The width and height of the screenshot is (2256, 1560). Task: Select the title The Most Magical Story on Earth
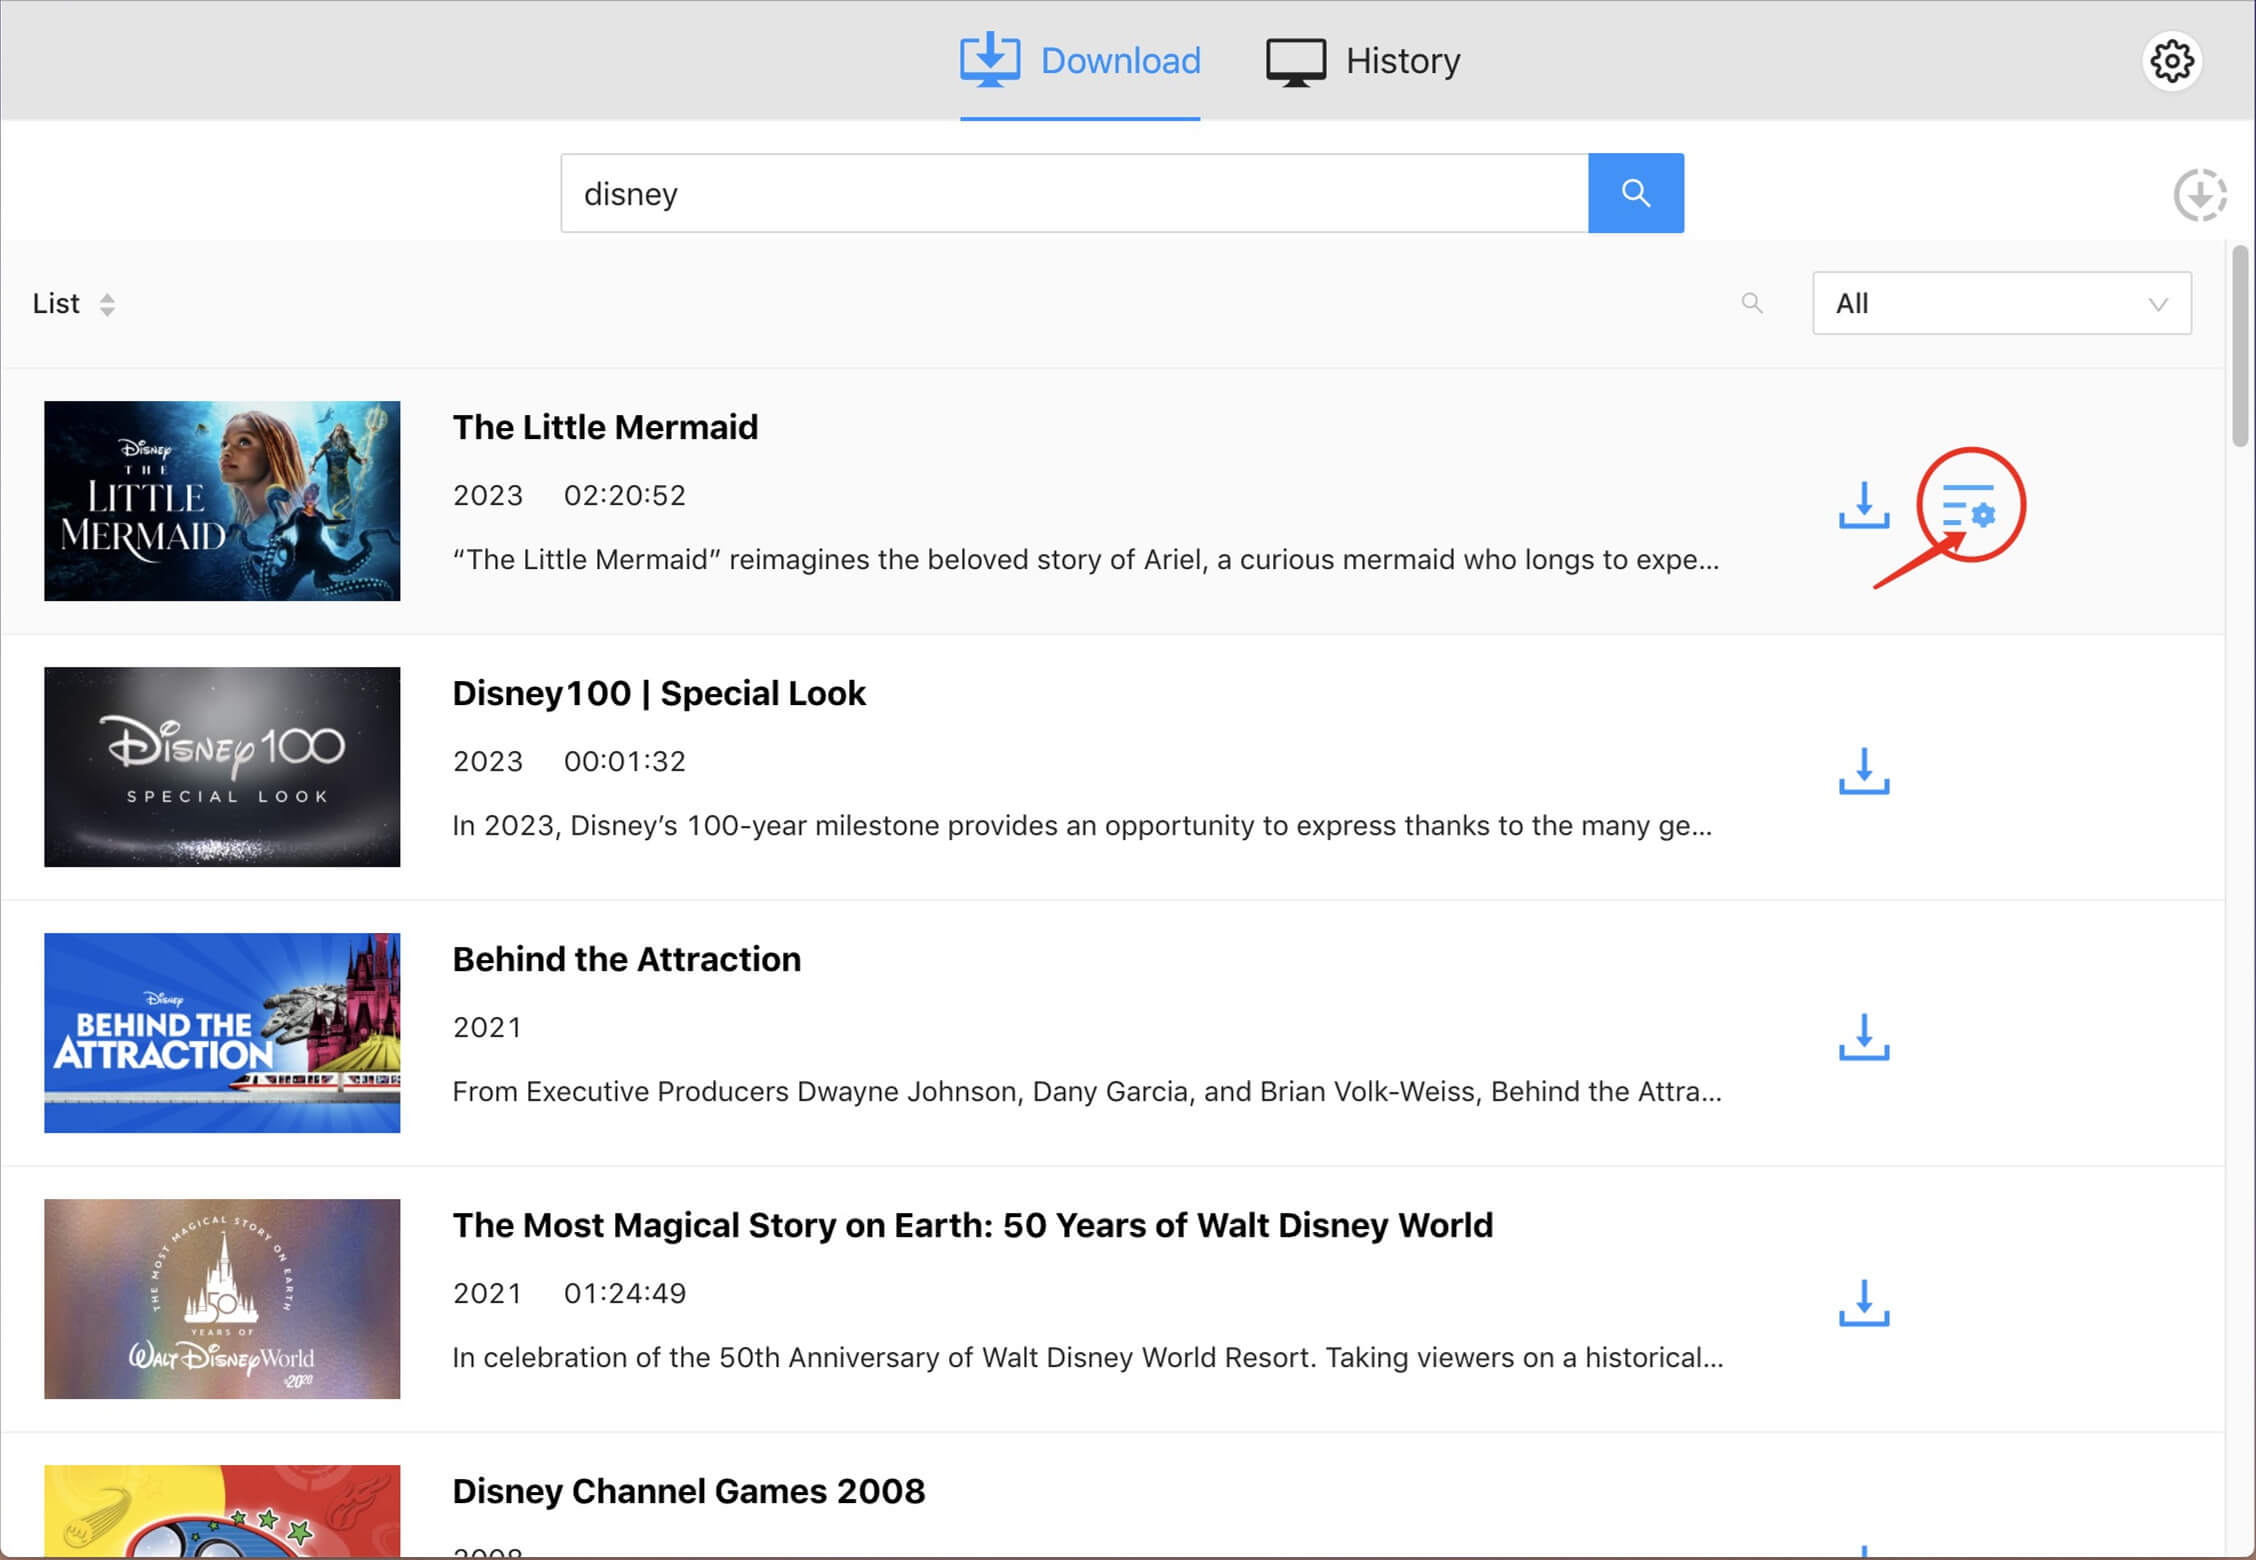(x=972, y=1225)
